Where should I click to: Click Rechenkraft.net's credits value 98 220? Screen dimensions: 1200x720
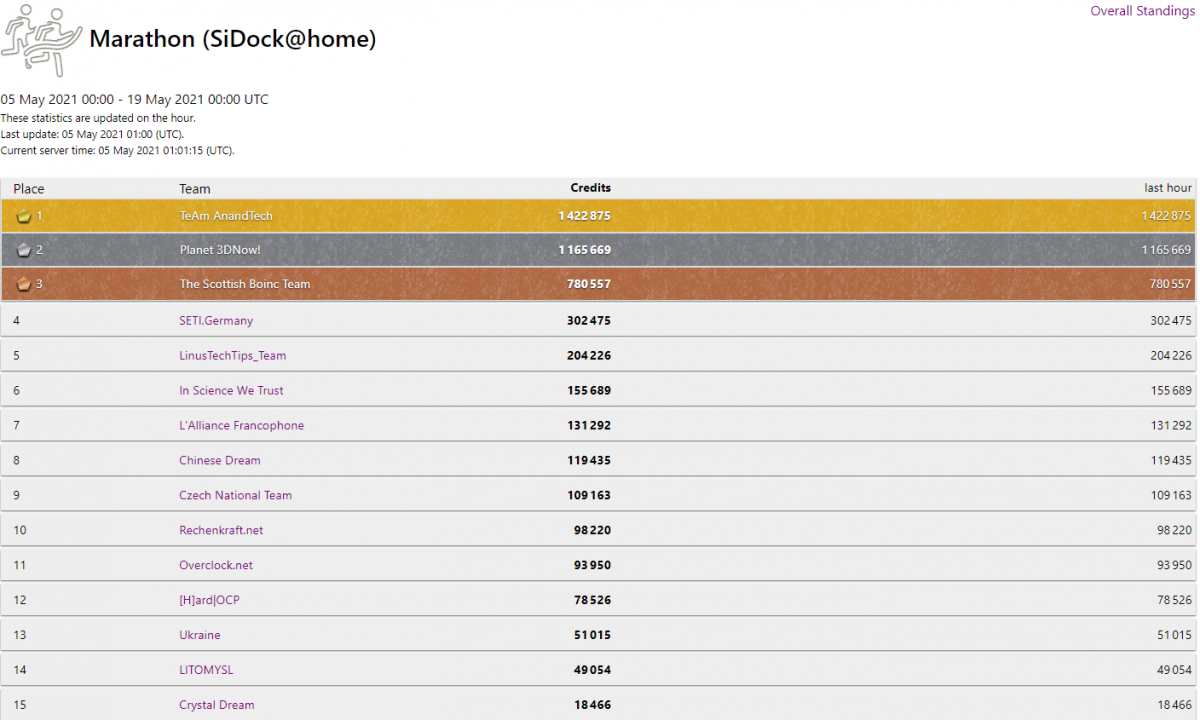[593, 531]
